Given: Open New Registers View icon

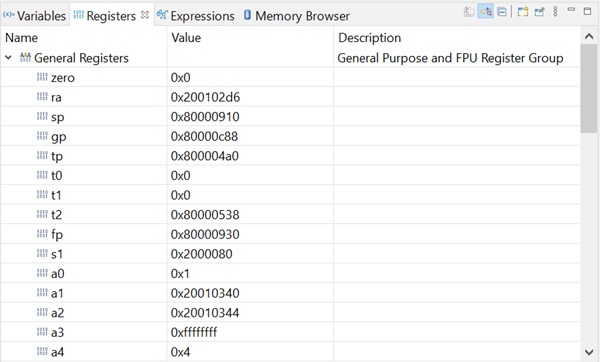Looking at the screenshot, I should [x=523, y=12].
